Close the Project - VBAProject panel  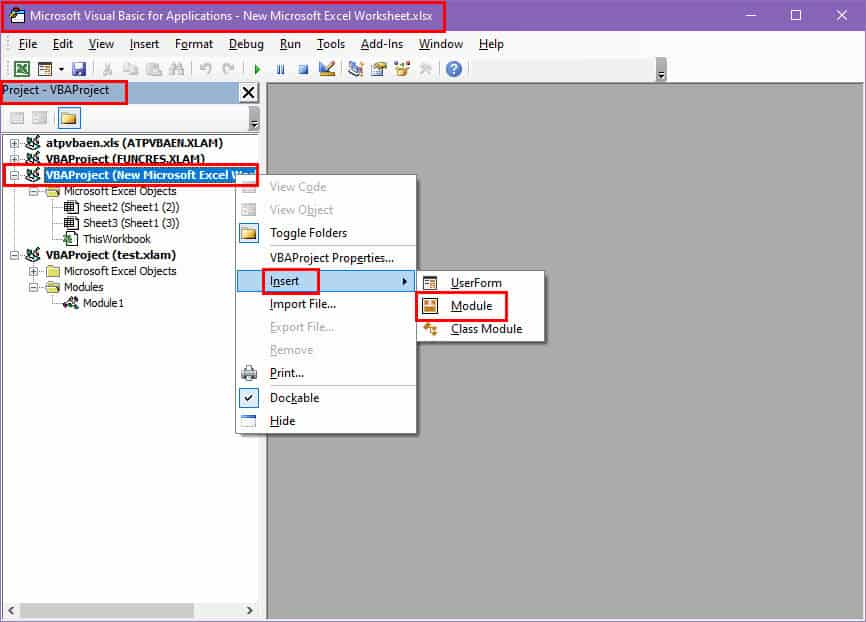tap(248, 92)
